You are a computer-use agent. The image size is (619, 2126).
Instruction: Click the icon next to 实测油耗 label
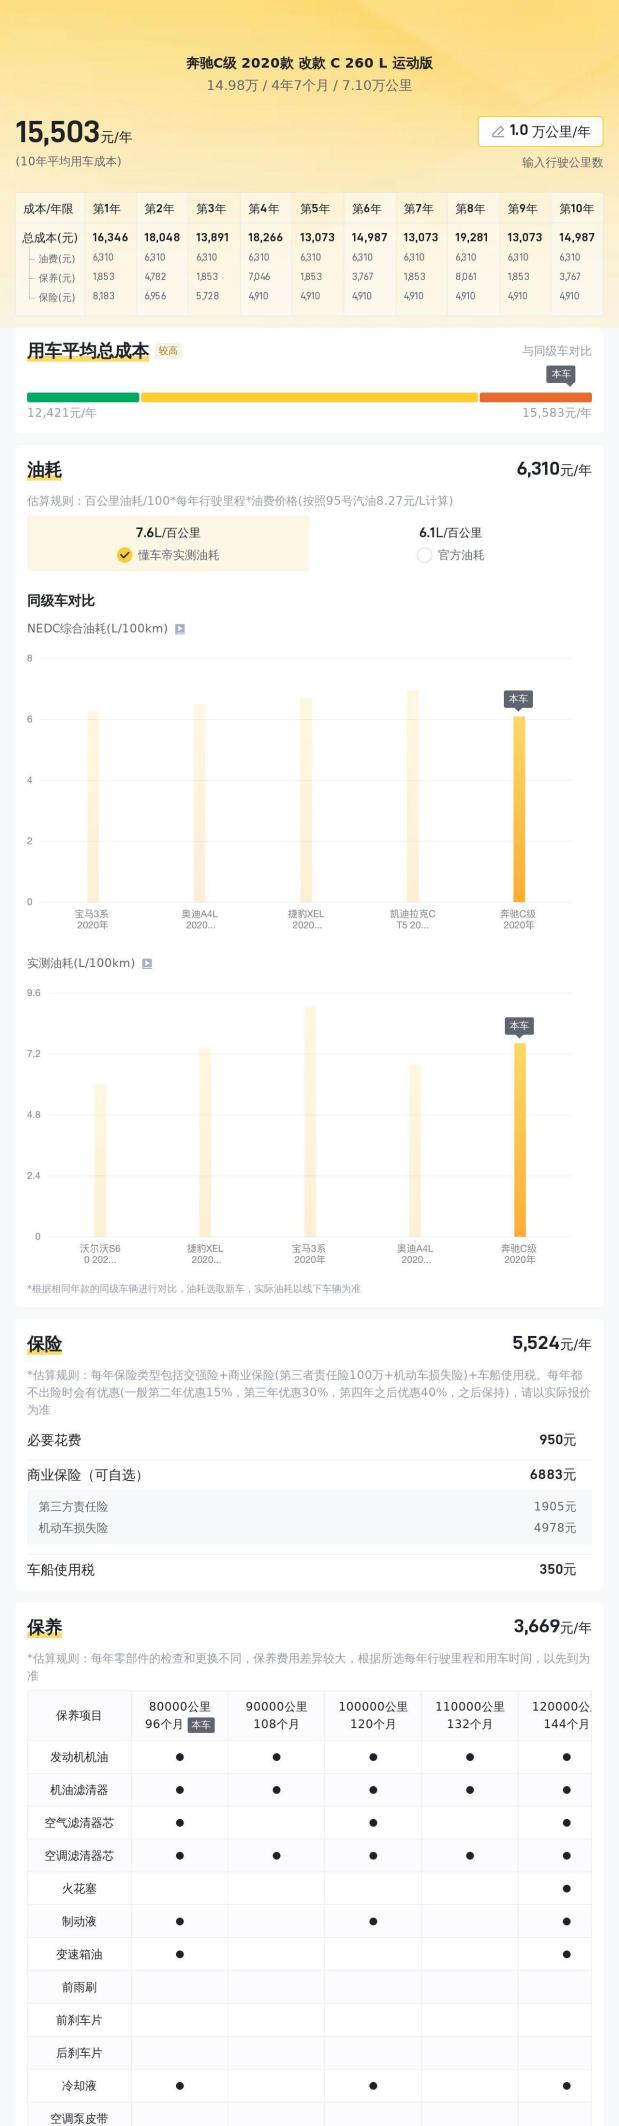click(147, 963)
